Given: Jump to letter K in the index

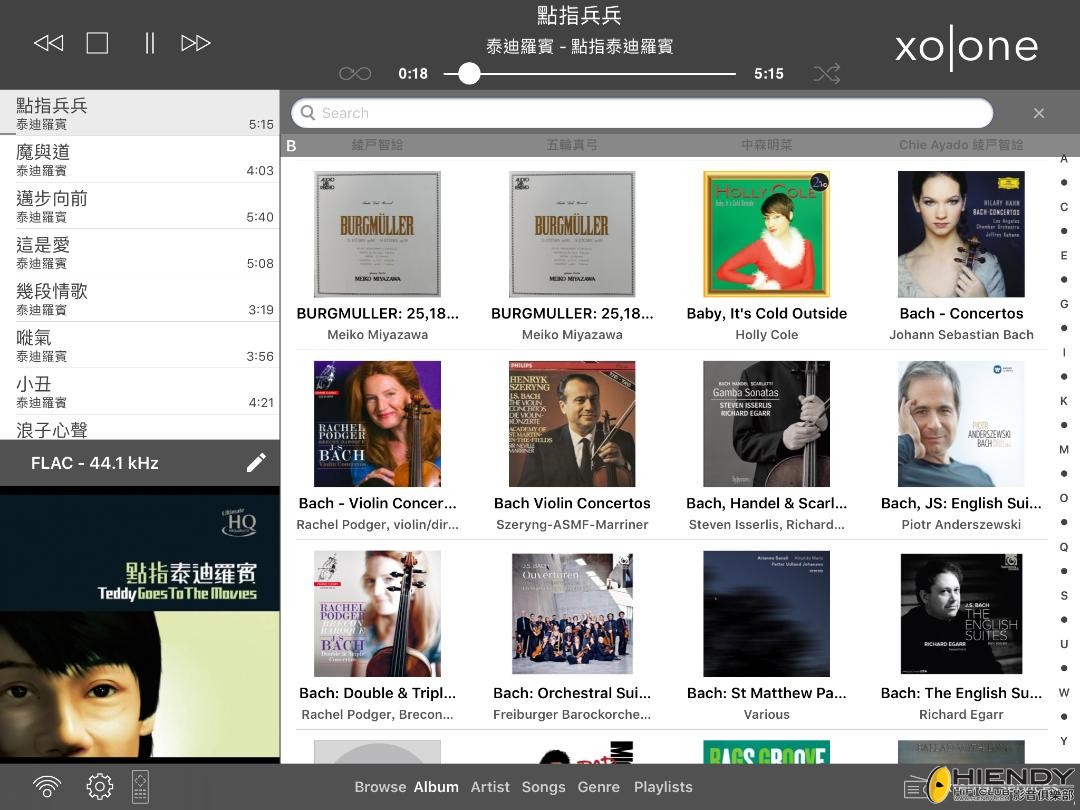Looking at the screenshot, I should pyautogui.click(x=1064, y=401).
